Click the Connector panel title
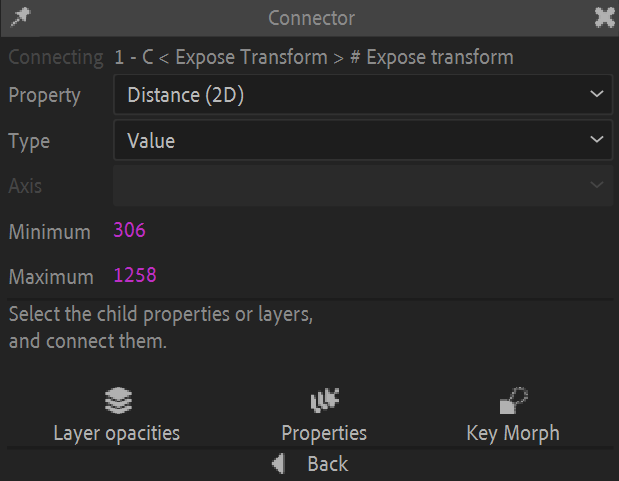 [311, 18]
